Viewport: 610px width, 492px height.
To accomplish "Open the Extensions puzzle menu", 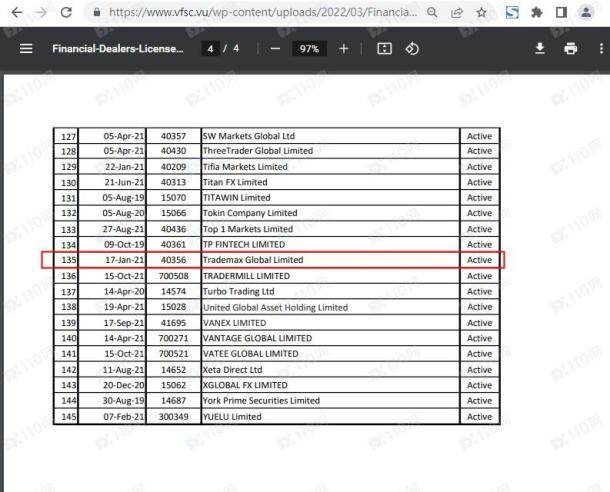I will 536,13.
